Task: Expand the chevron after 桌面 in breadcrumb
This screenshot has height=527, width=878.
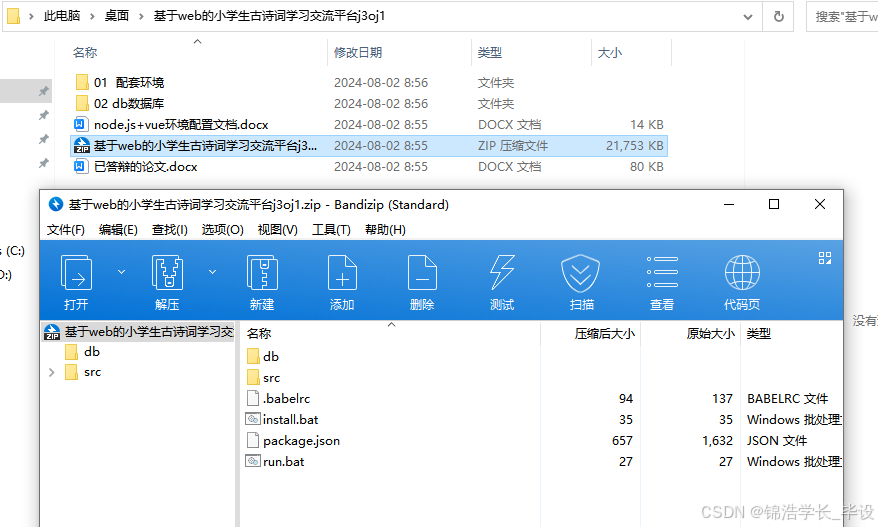Action: click(142, 16)
